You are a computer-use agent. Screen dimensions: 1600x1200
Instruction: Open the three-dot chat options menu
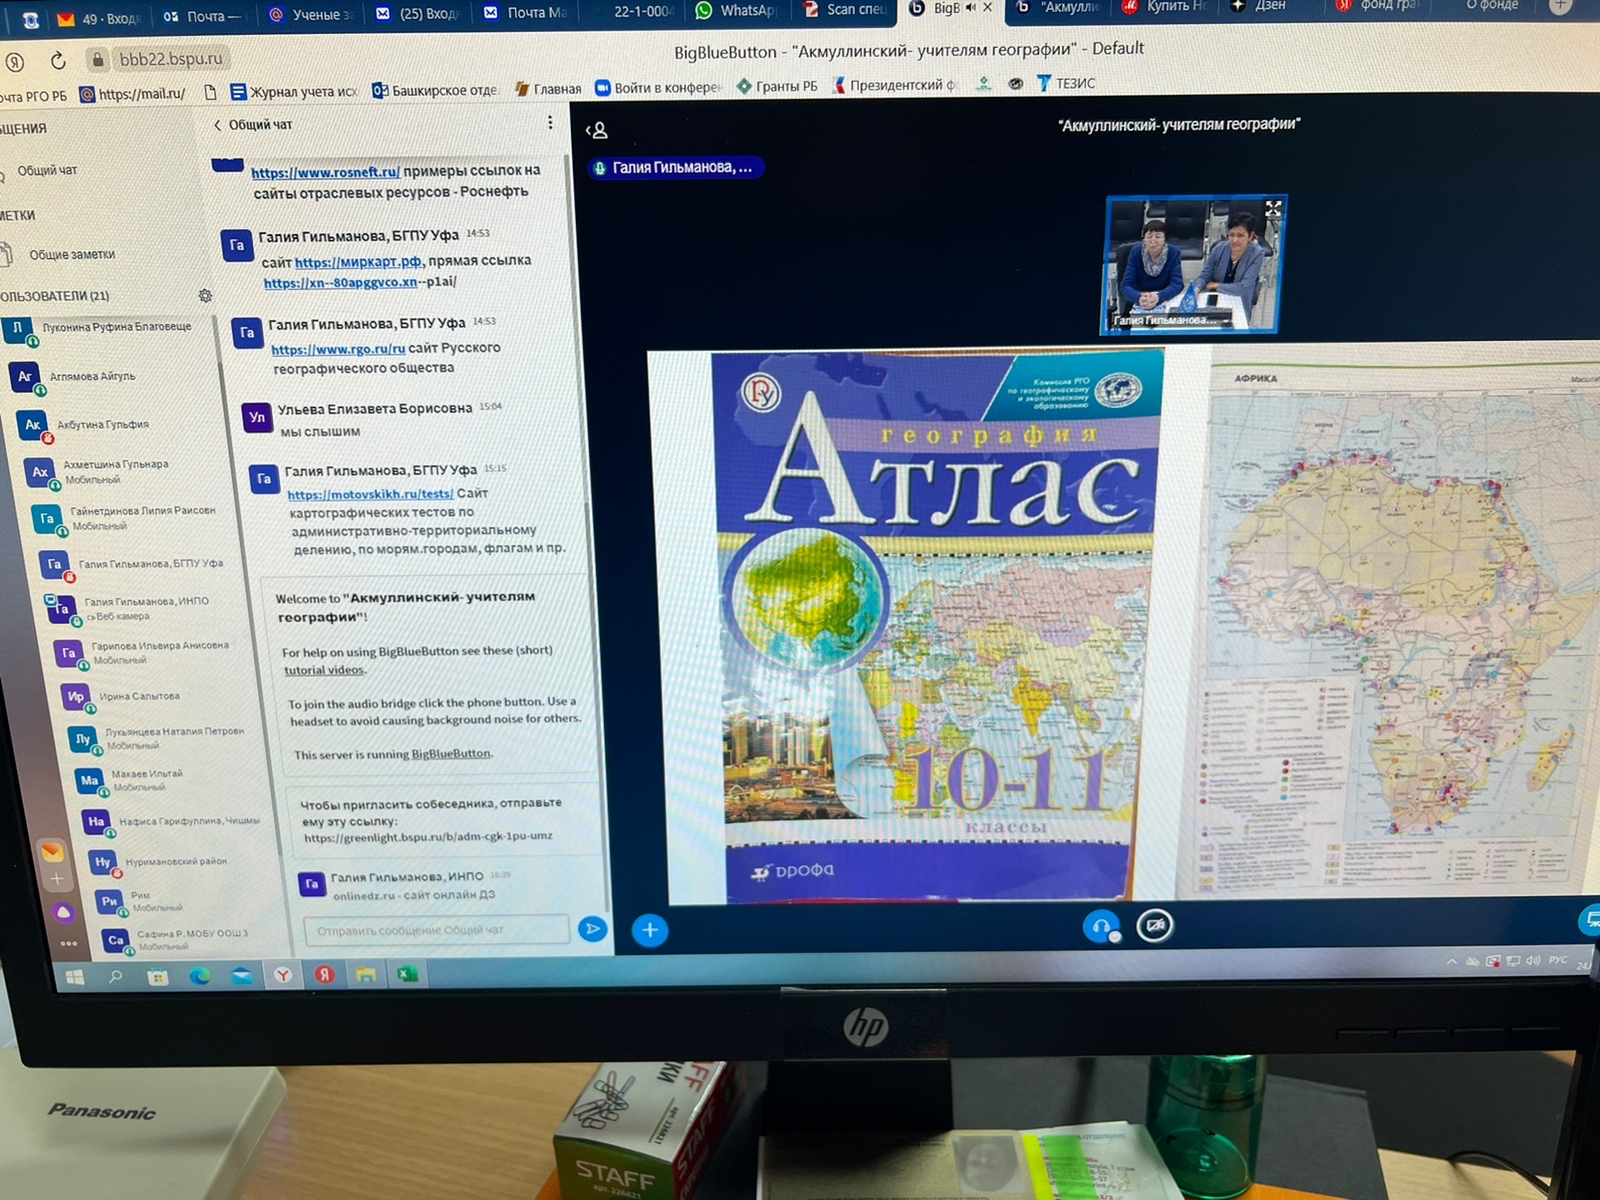[x=550, y=122]
